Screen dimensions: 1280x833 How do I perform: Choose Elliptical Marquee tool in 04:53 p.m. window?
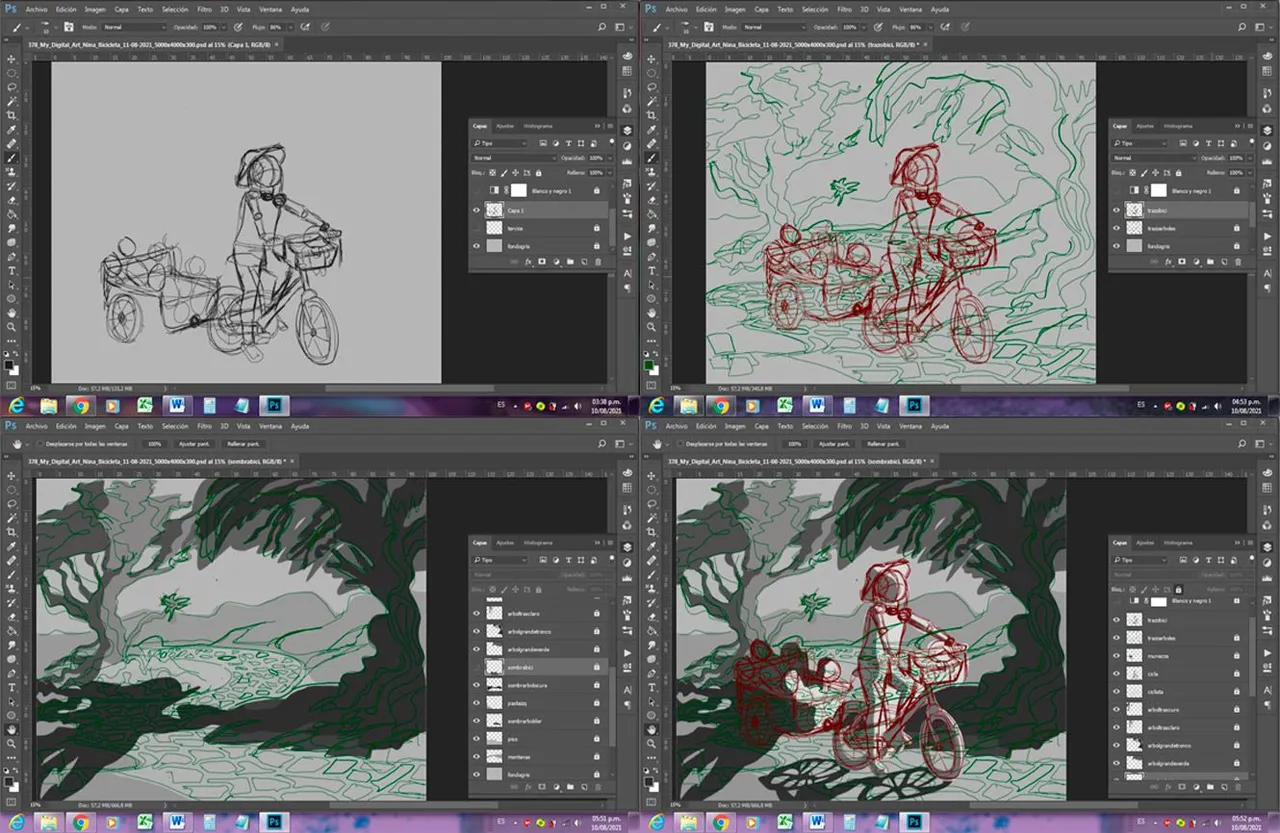pos(653,72)
